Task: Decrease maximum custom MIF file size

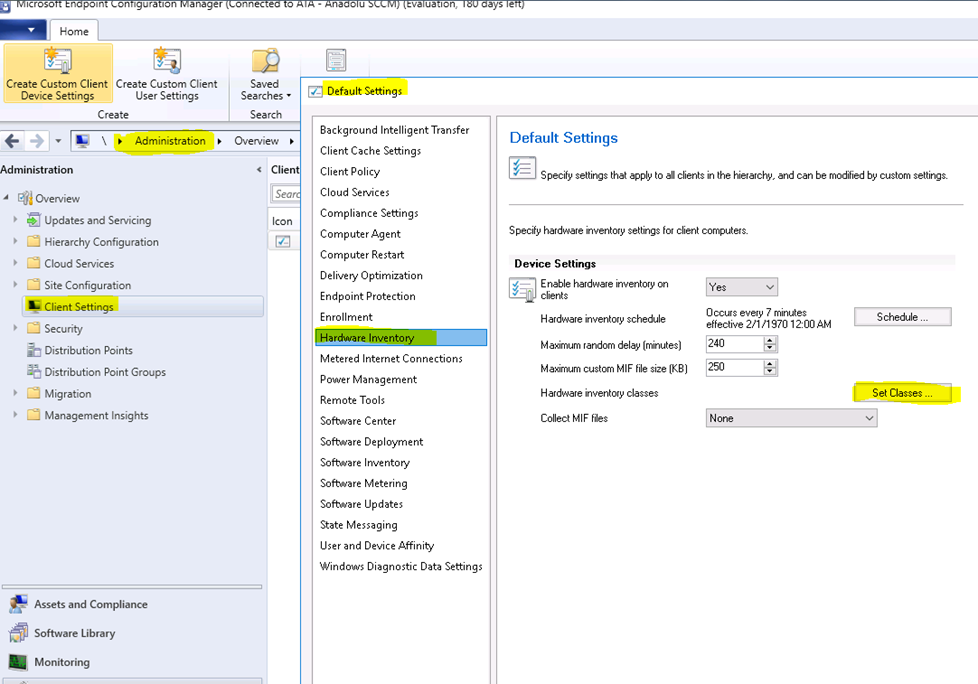Action: coord(770,372)
